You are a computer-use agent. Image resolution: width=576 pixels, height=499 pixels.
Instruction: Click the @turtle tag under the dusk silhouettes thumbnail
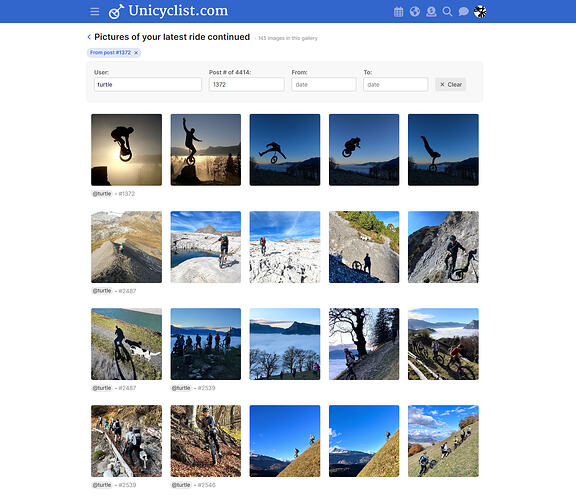[181, 388]
